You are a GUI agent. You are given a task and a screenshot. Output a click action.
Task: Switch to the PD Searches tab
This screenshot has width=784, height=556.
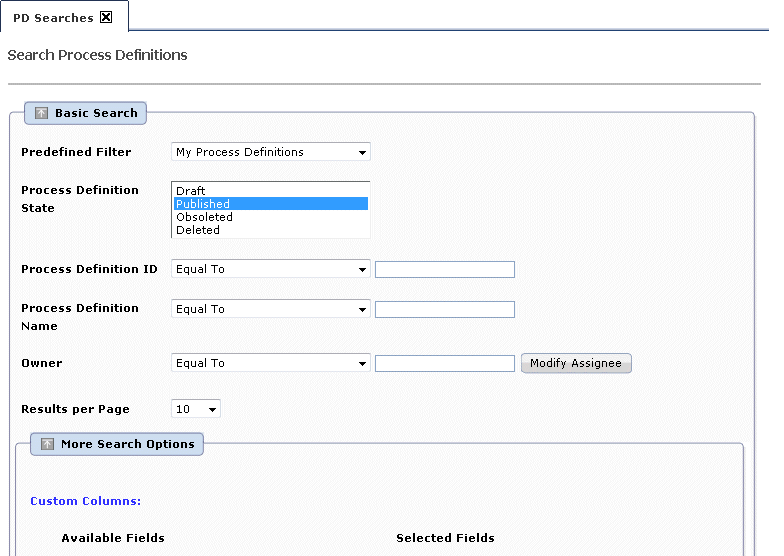pos(53,18)
